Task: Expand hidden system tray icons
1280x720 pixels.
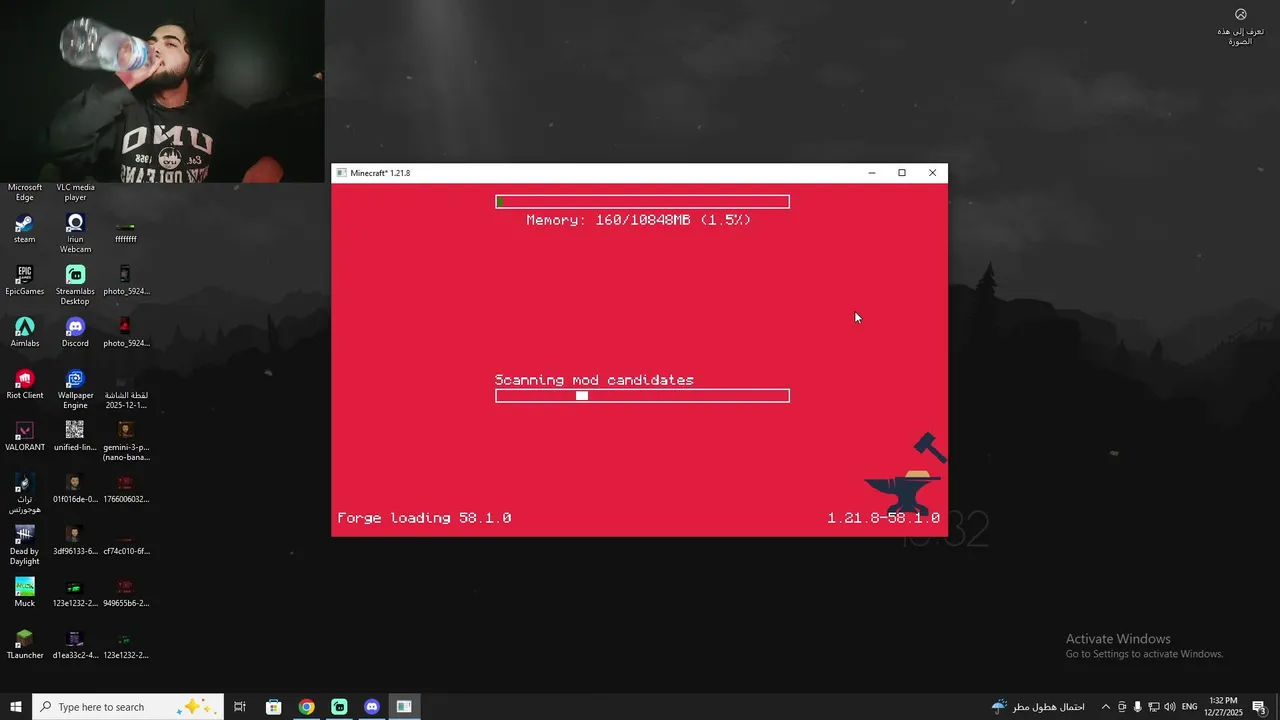Action: coord(1105,707)
